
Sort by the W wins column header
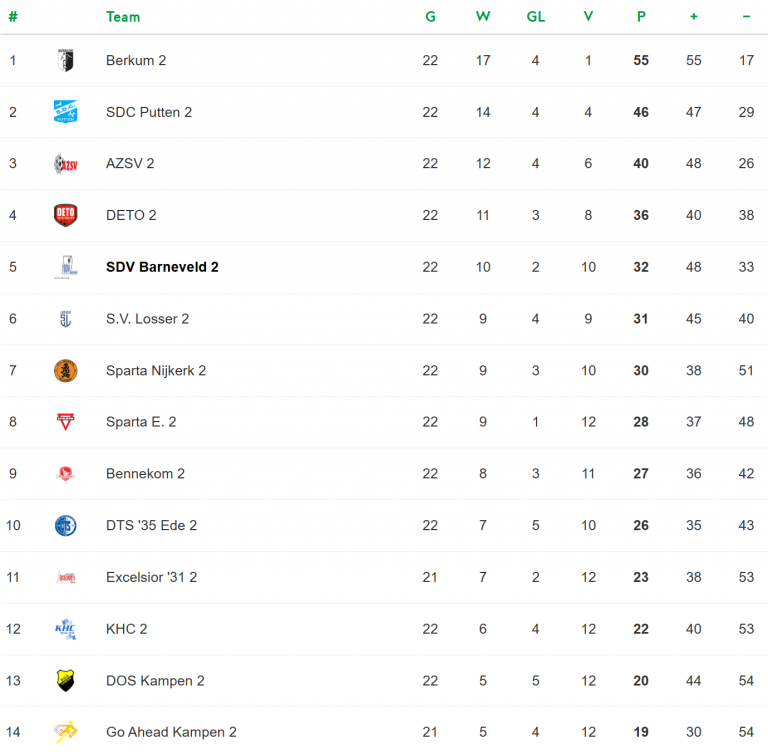[483, 17]
